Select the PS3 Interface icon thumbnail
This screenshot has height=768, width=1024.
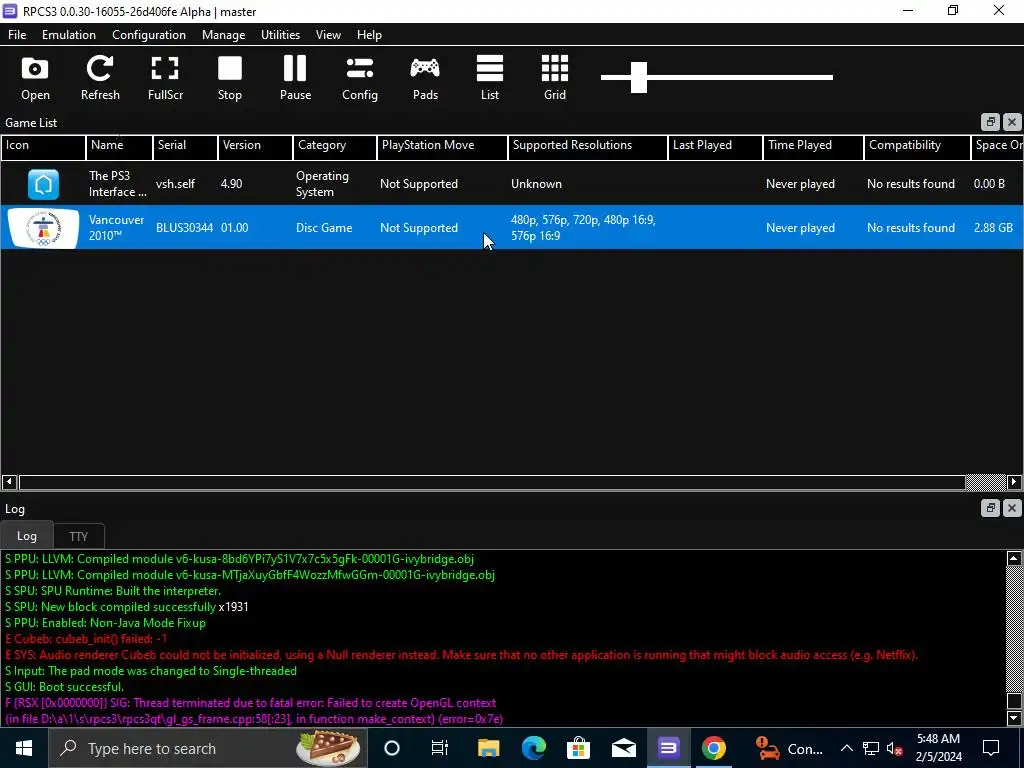tap(43, 184)
